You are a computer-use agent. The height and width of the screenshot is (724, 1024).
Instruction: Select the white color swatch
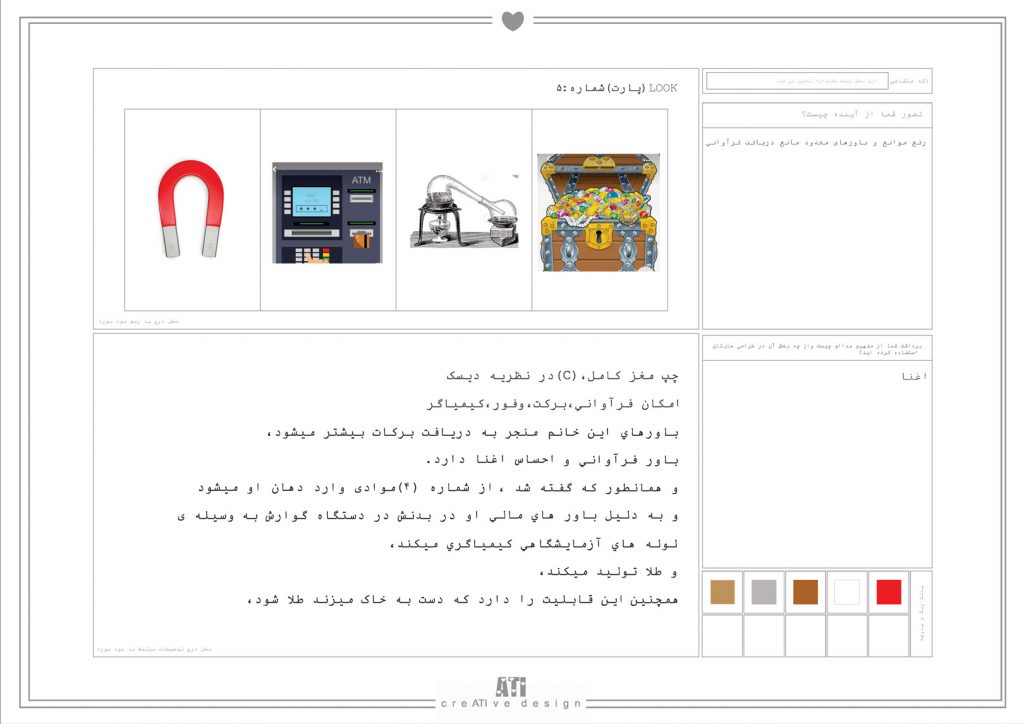coord(847,592)
